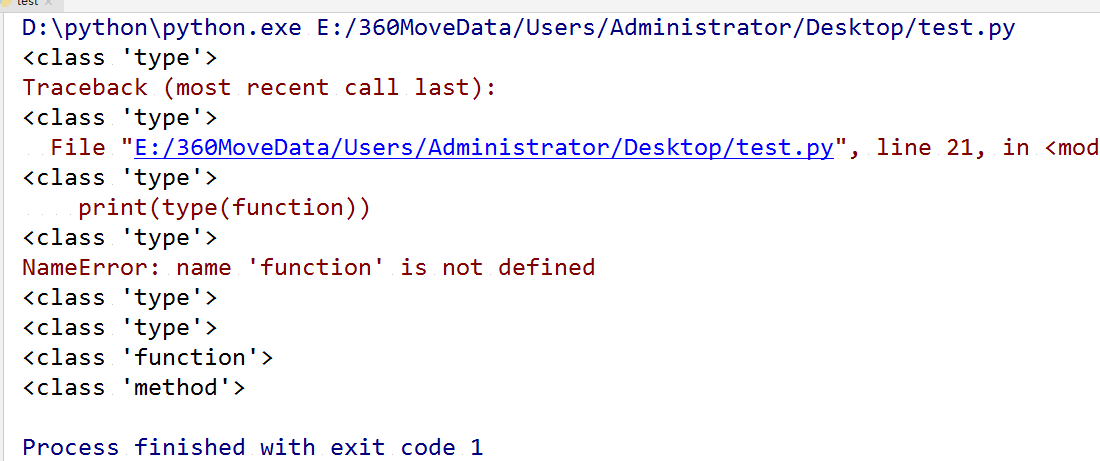Click the word "NameError" in the error
1100x461 pixels.
point(85,267)
